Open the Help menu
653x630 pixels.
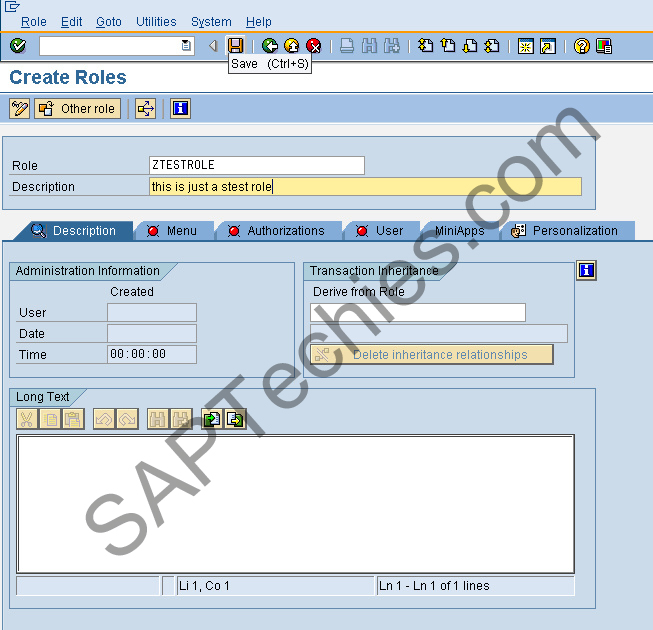259,22
